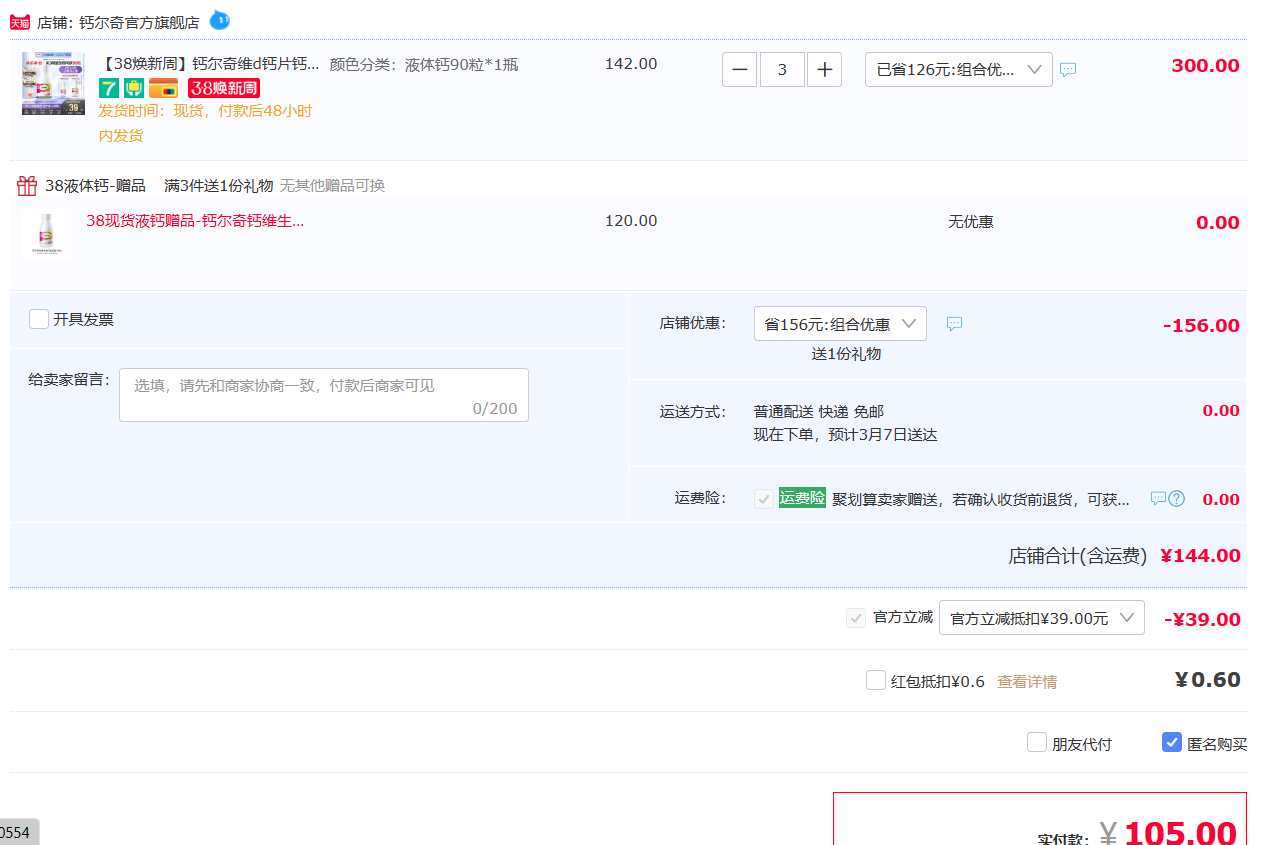1261x845 pixels.
Task: Click the main product thumbnail image
Action: tap(53, 84)
